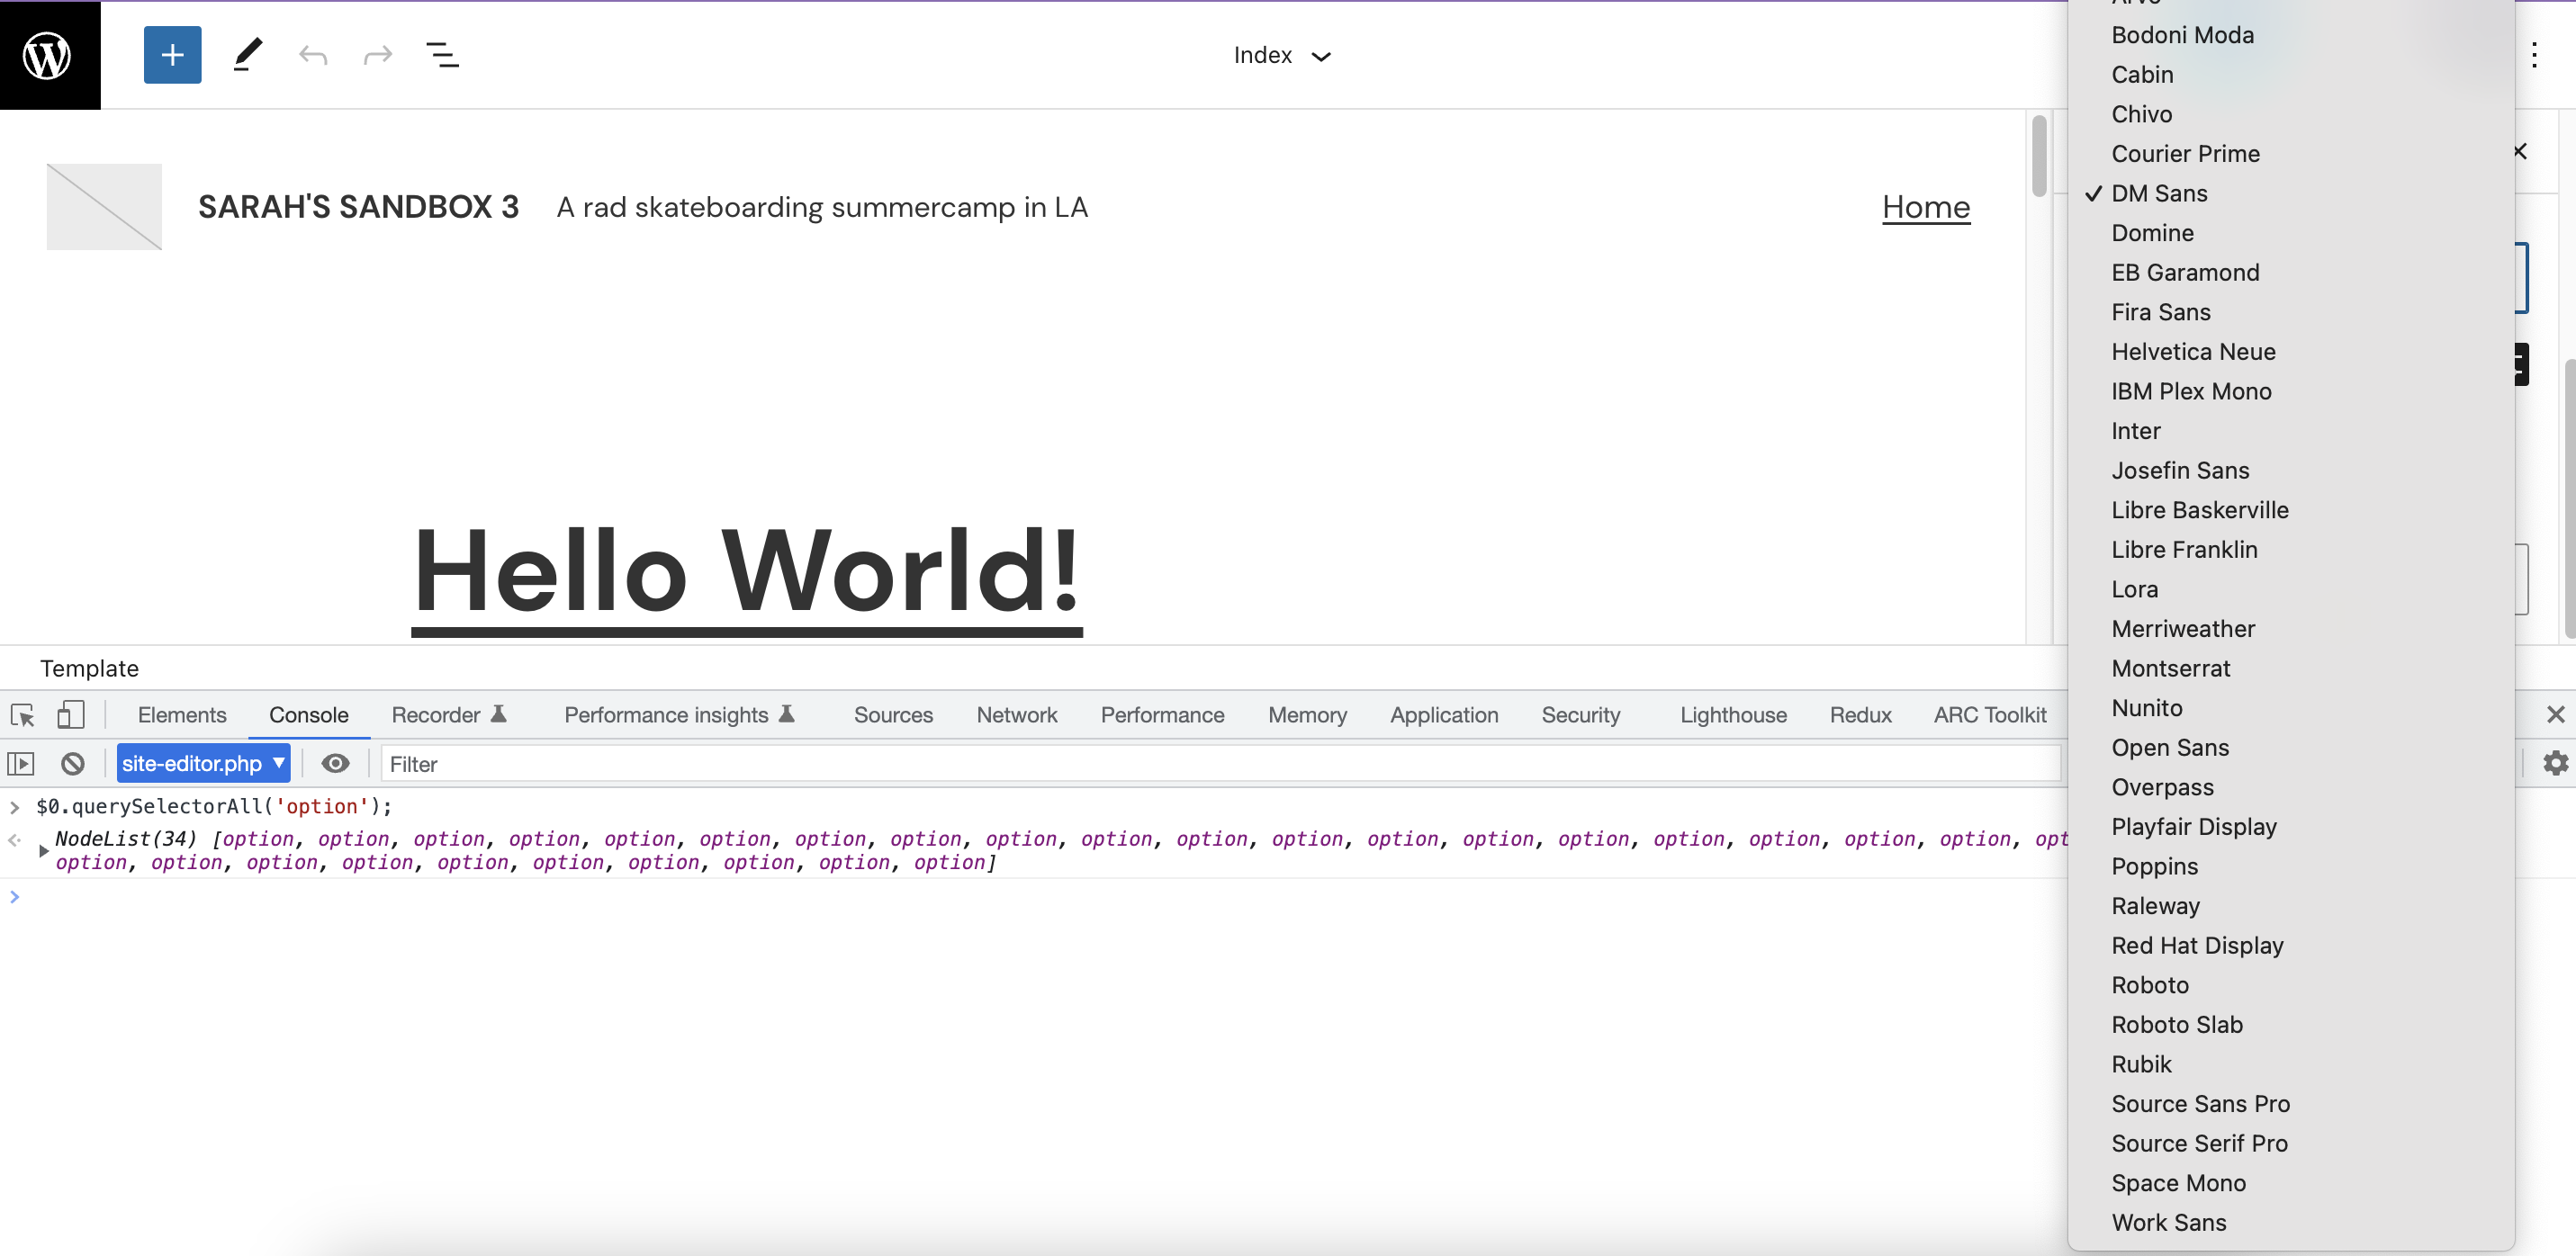
Task: Switch to the Network tab
Action: pos(1016,715)
